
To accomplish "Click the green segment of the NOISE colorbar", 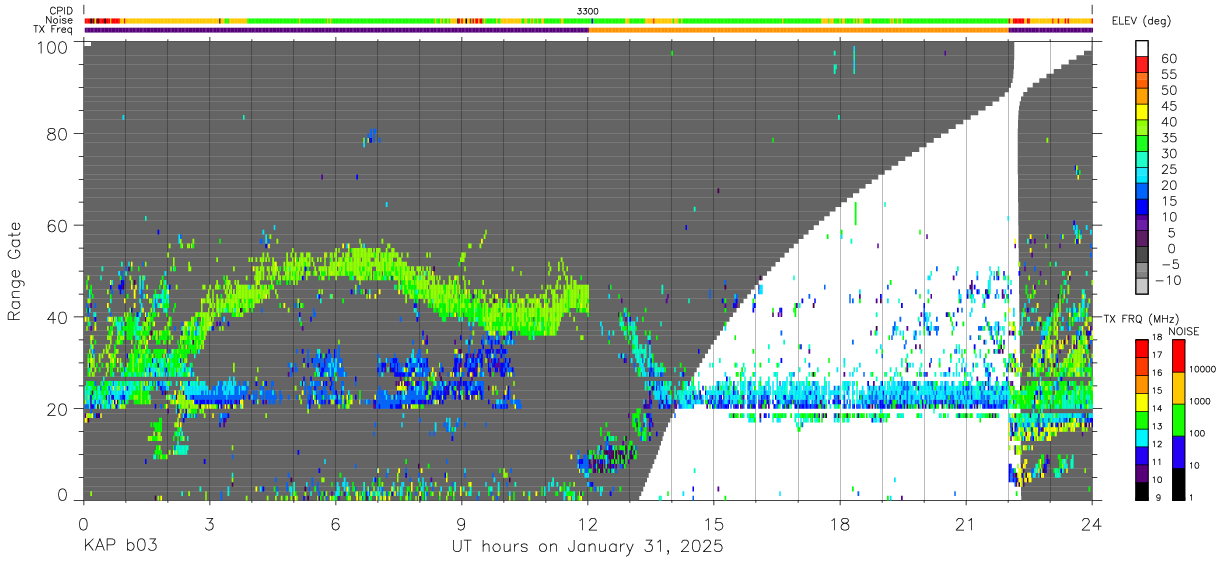I will [x=1178, y=420].
